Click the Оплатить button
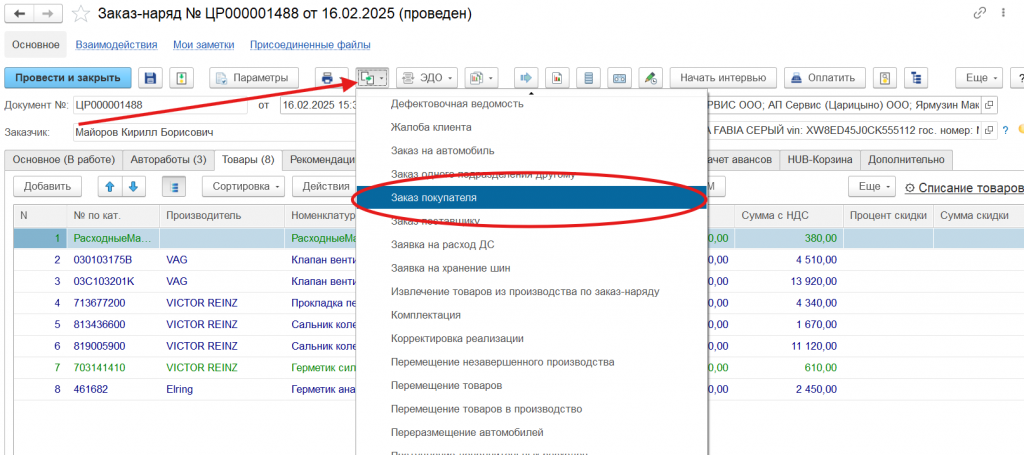1024x455 pixels. pyautogui.click(x=825, y=78)
